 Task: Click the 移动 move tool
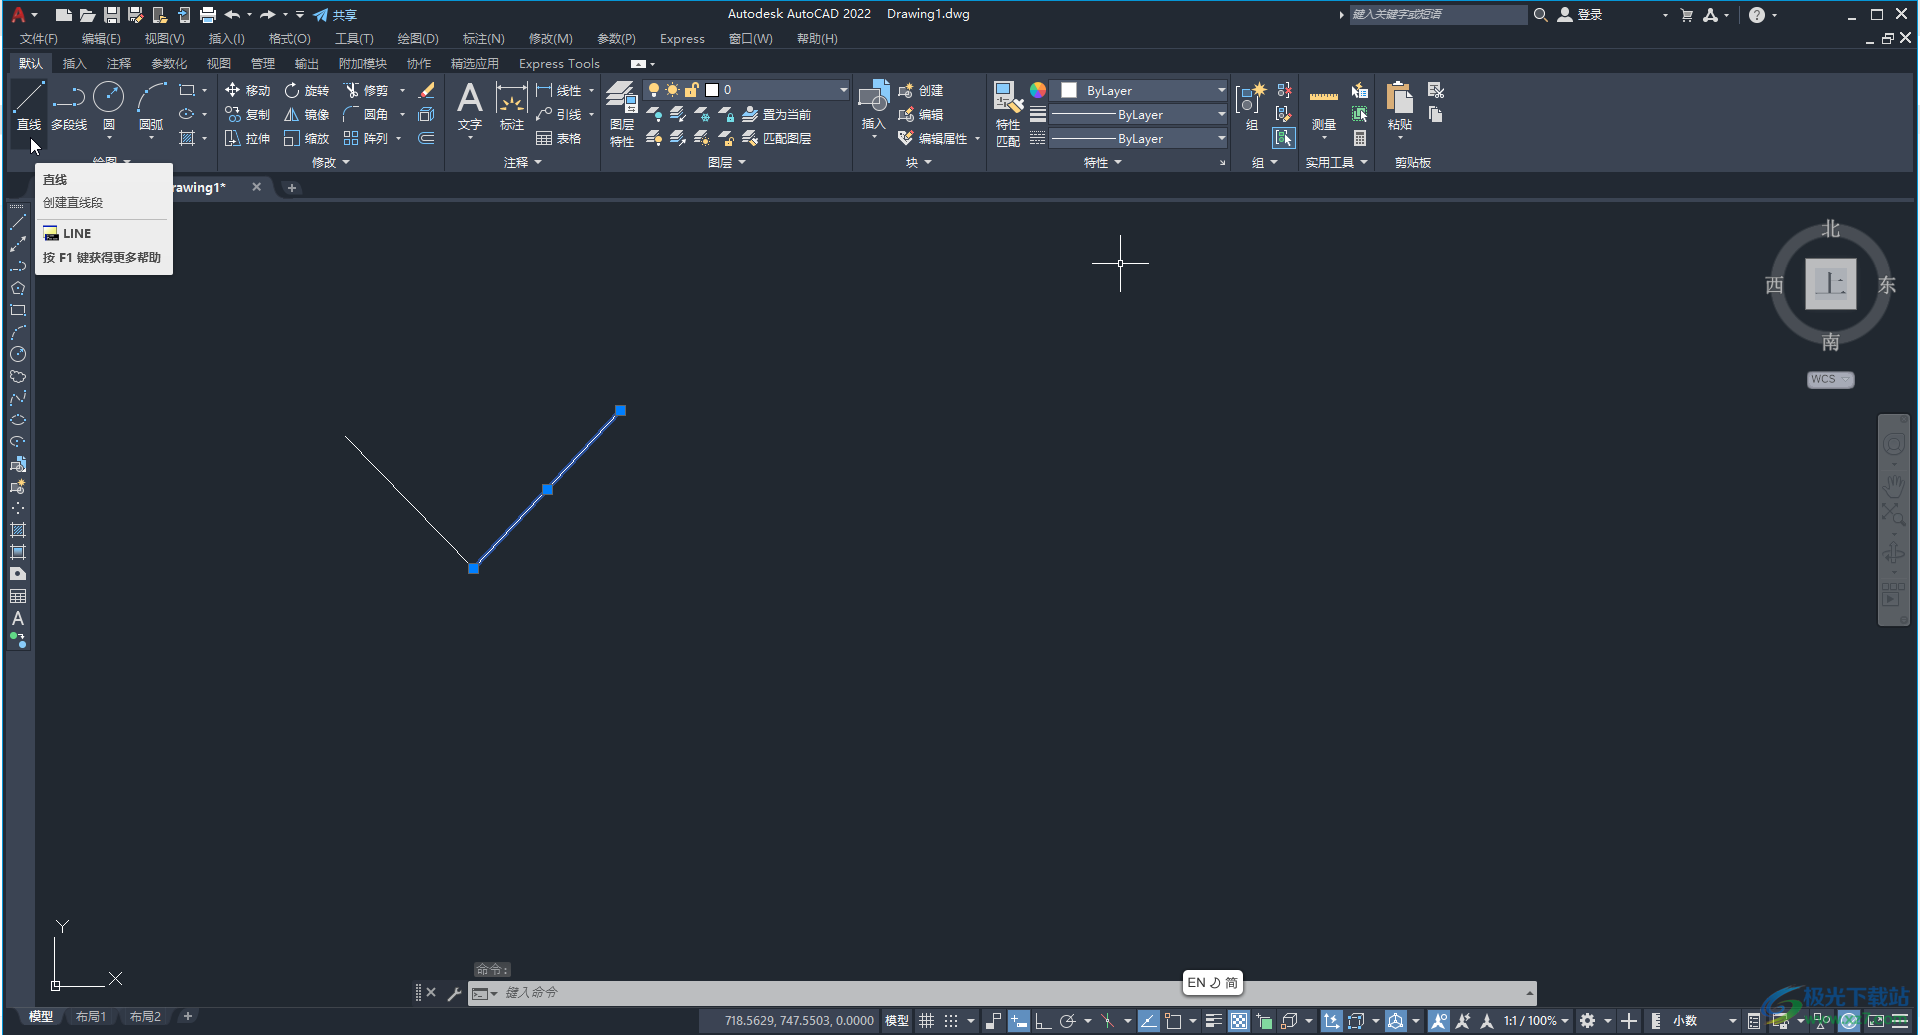247,90
